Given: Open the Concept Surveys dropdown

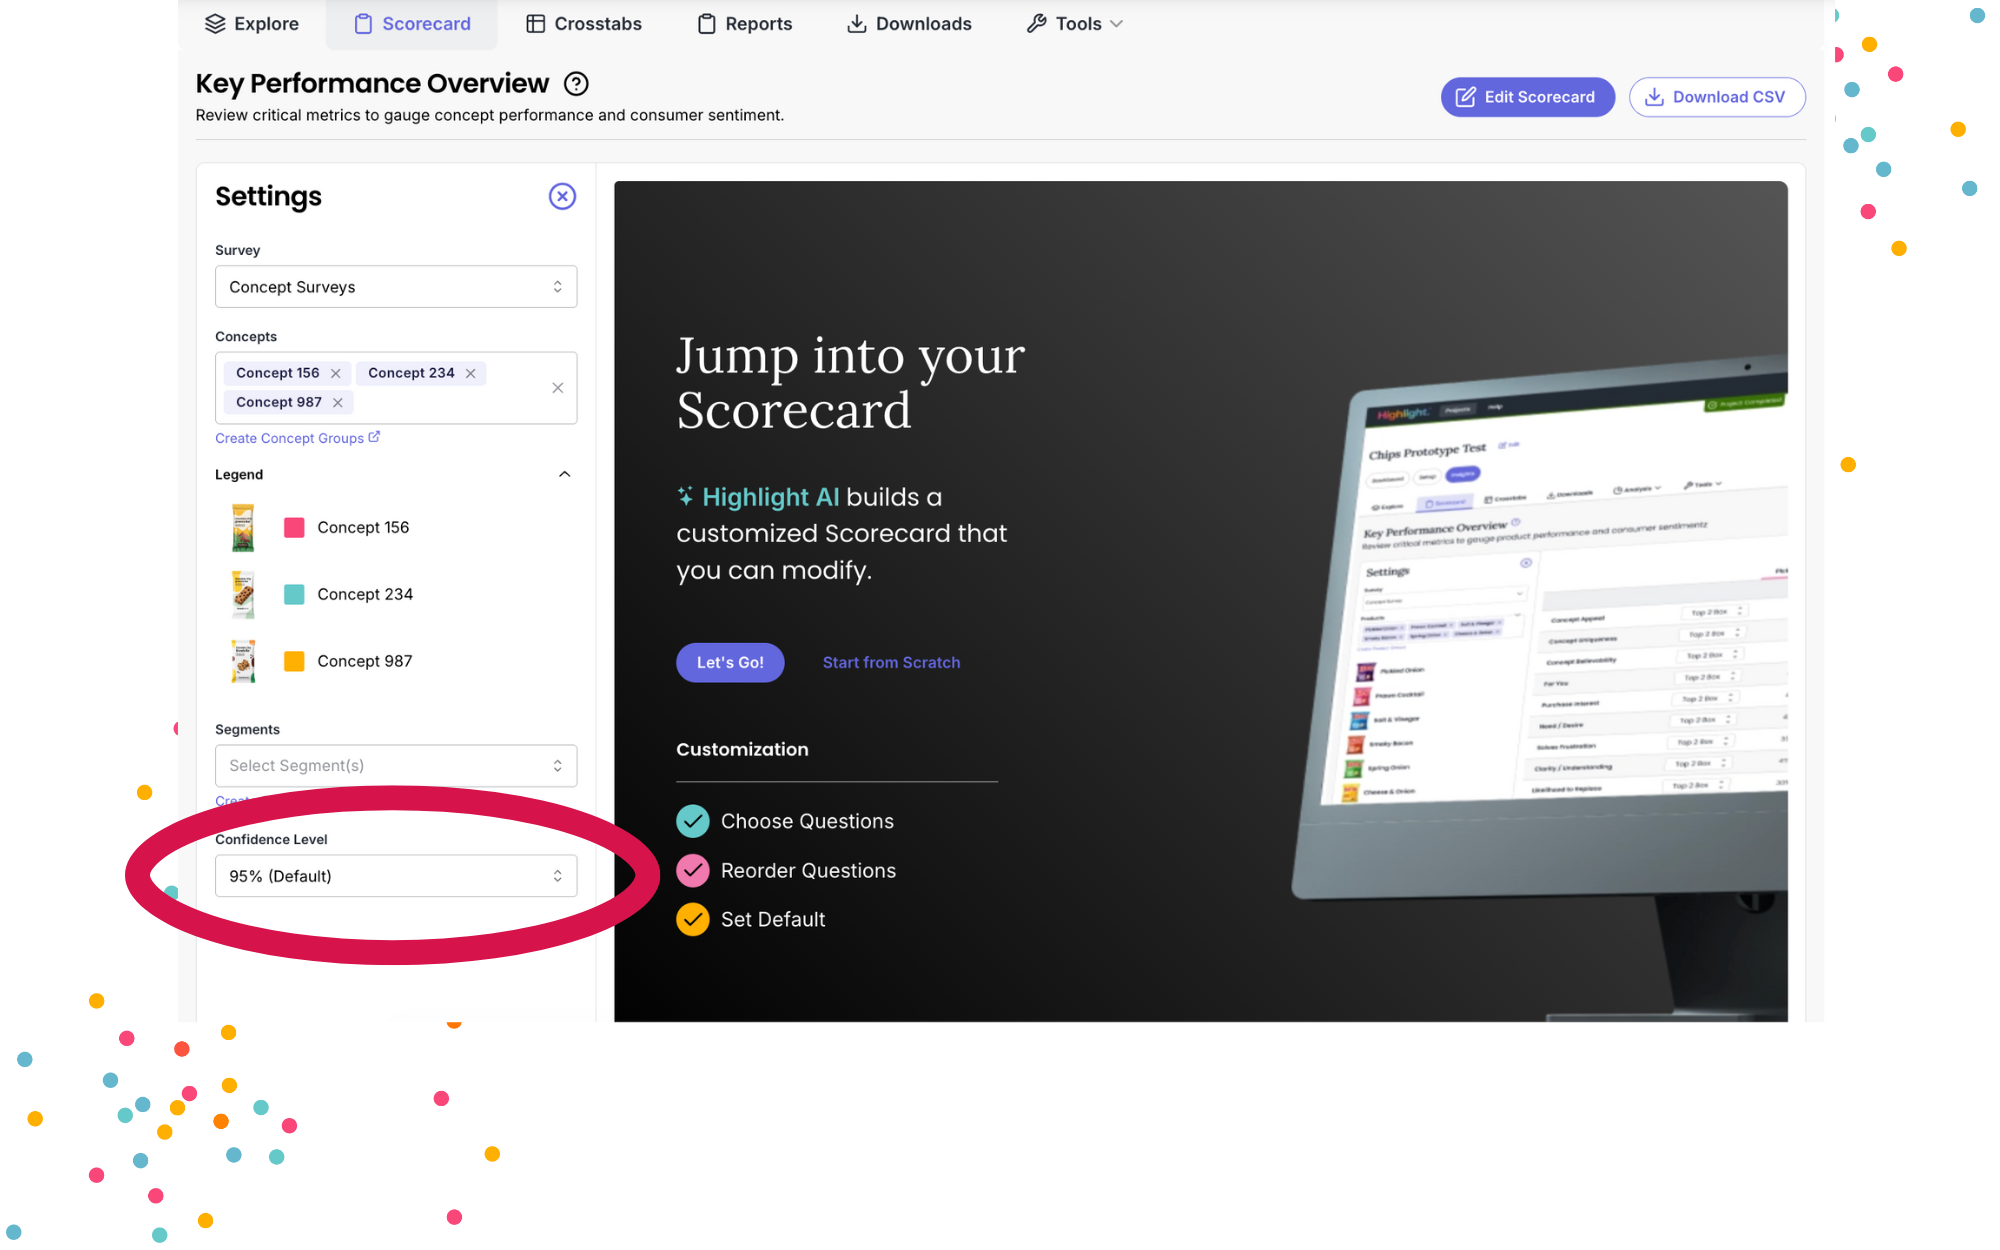Looking at the screenshot, I should (396, 287).
